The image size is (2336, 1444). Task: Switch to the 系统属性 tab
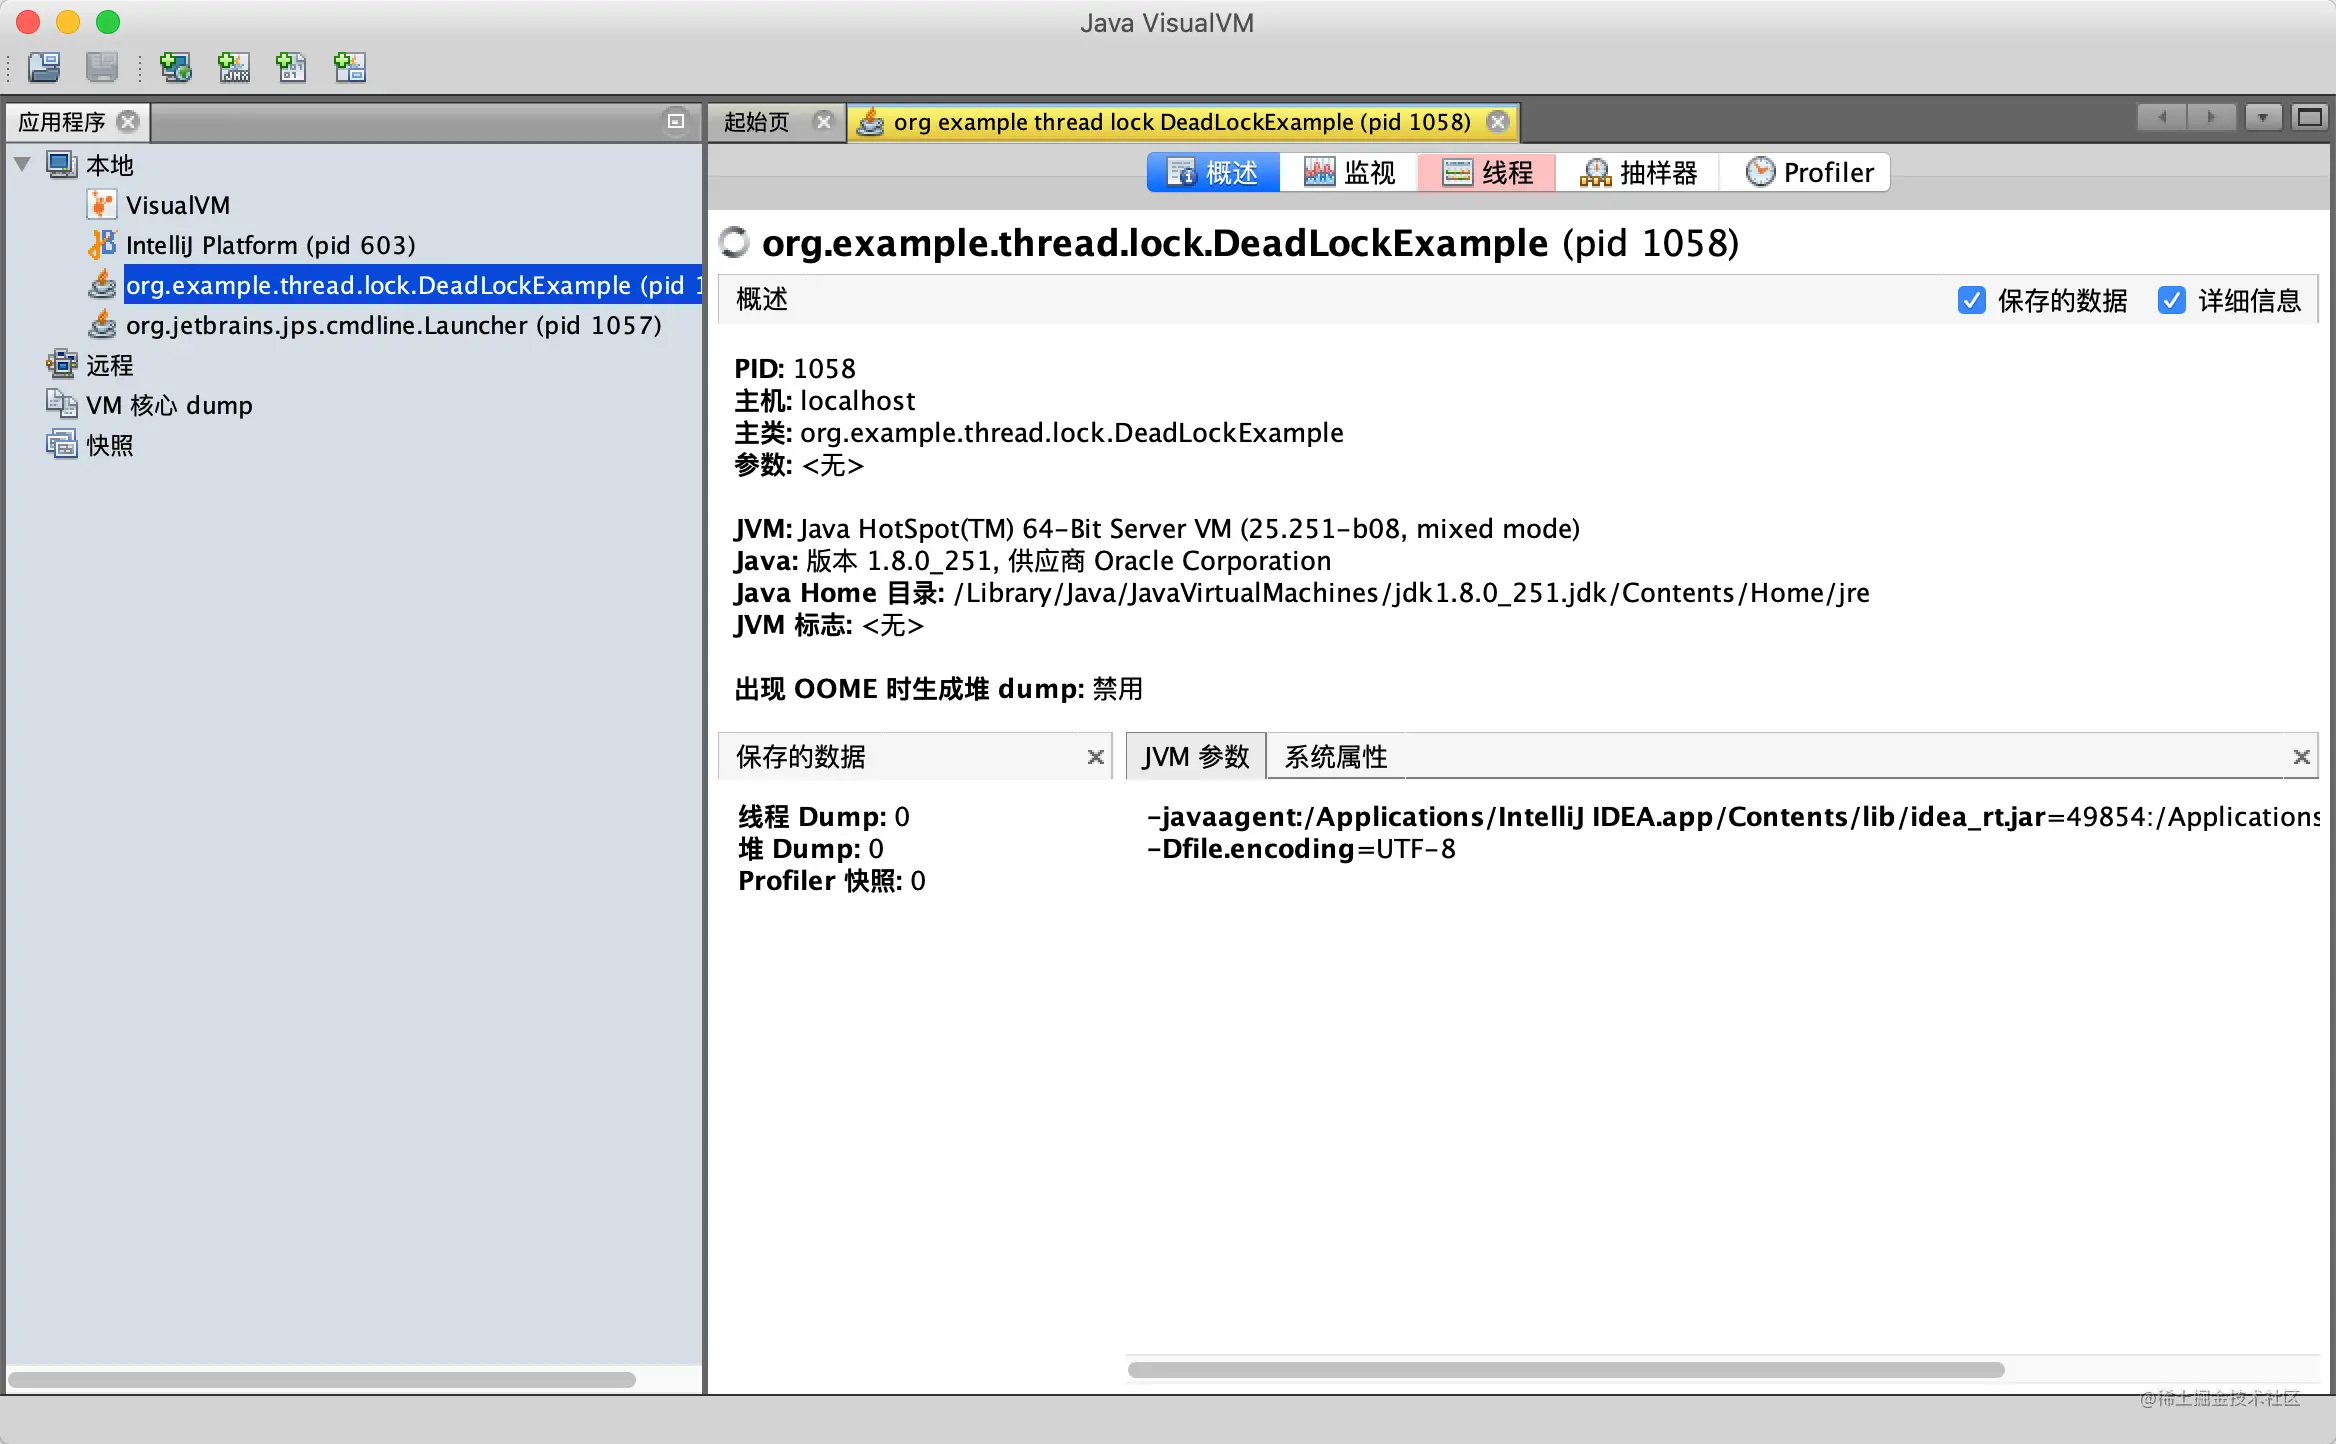click(x=1335, y=757)
